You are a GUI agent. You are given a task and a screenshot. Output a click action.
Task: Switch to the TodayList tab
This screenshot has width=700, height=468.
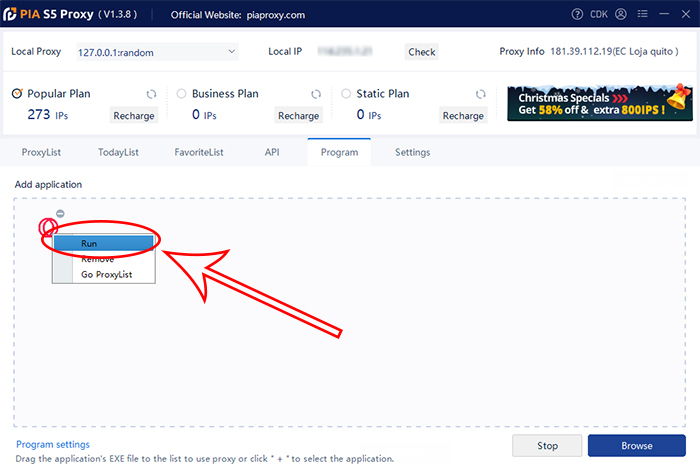[x=118, y=152]
